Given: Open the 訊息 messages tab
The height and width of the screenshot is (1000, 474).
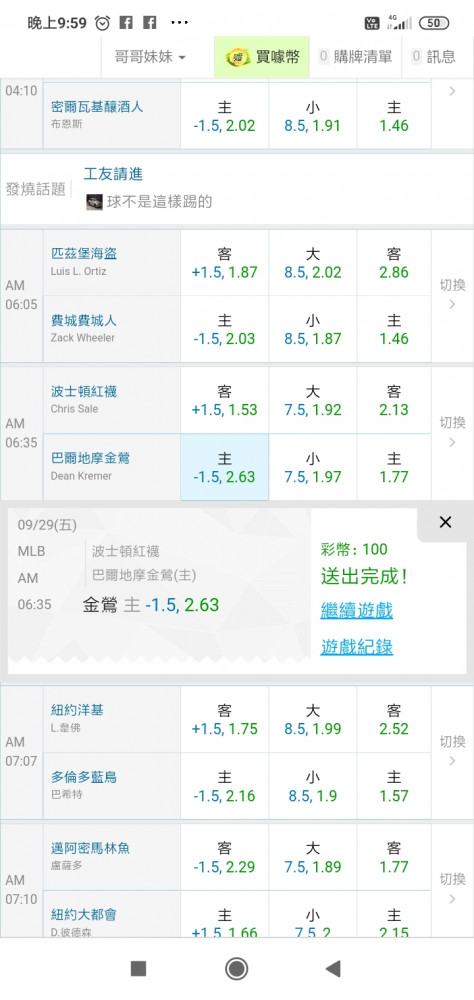Looking at the screenshot, I should (x=434, y=57).
